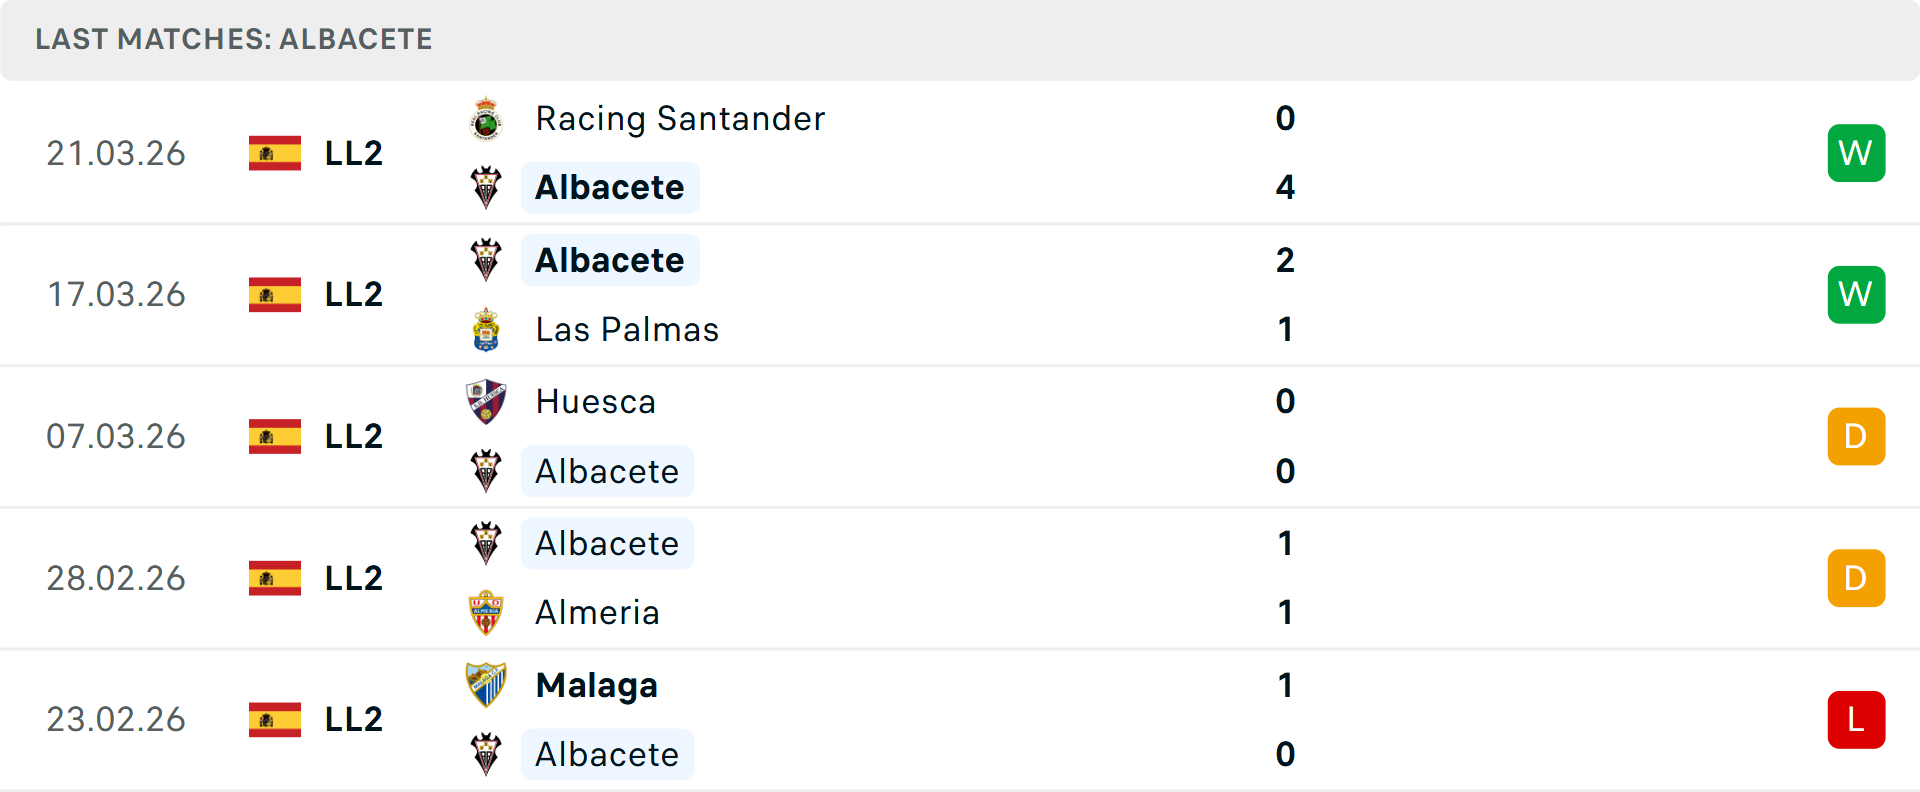Image resolution: width=1920 pixels, height=792 pixels.
Task: Click the green W badge for 21.03.26
Action: coord(1856,153)
